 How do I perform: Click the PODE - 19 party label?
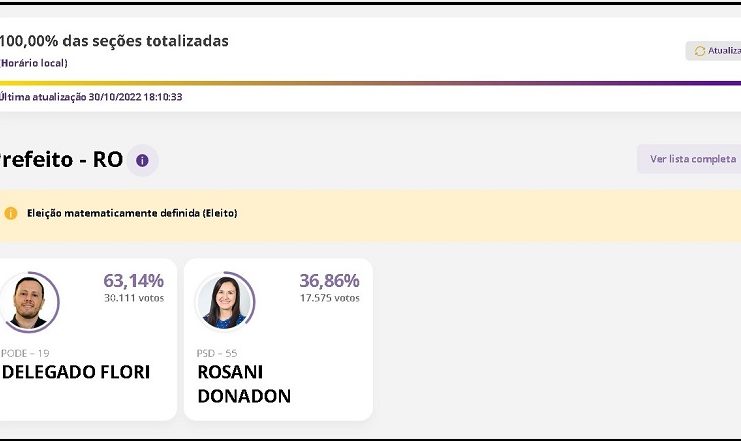[x=26, y=353]
